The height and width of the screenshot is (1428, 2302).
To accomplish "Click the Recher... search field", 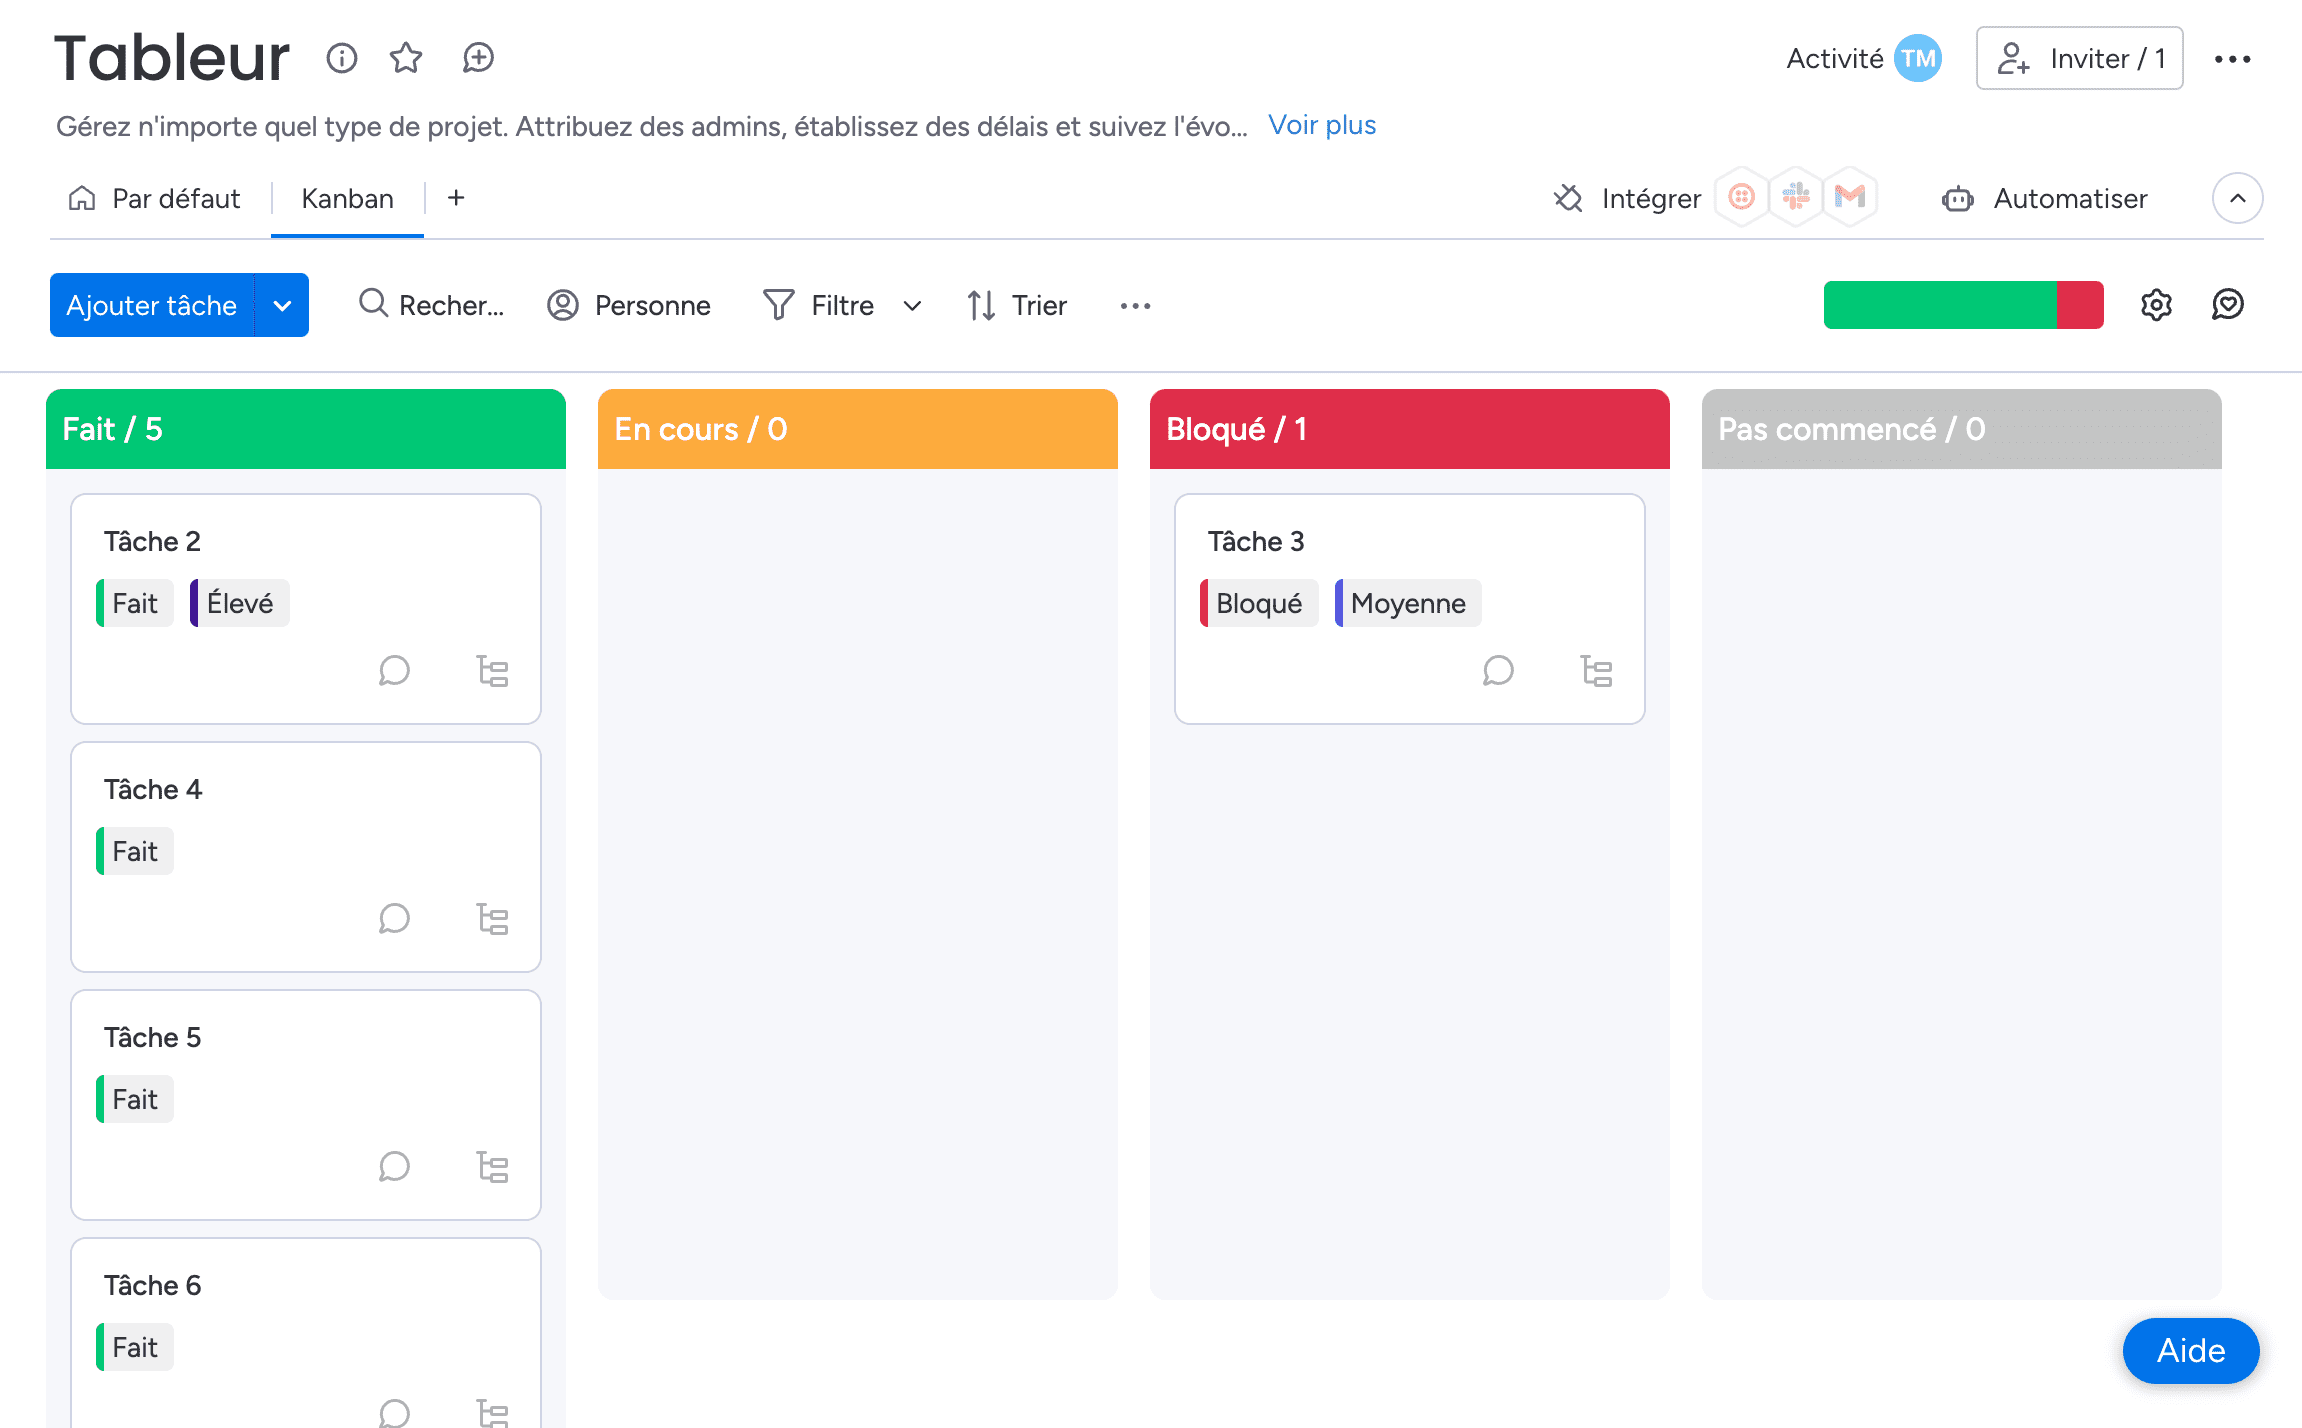I will (430, 305).
